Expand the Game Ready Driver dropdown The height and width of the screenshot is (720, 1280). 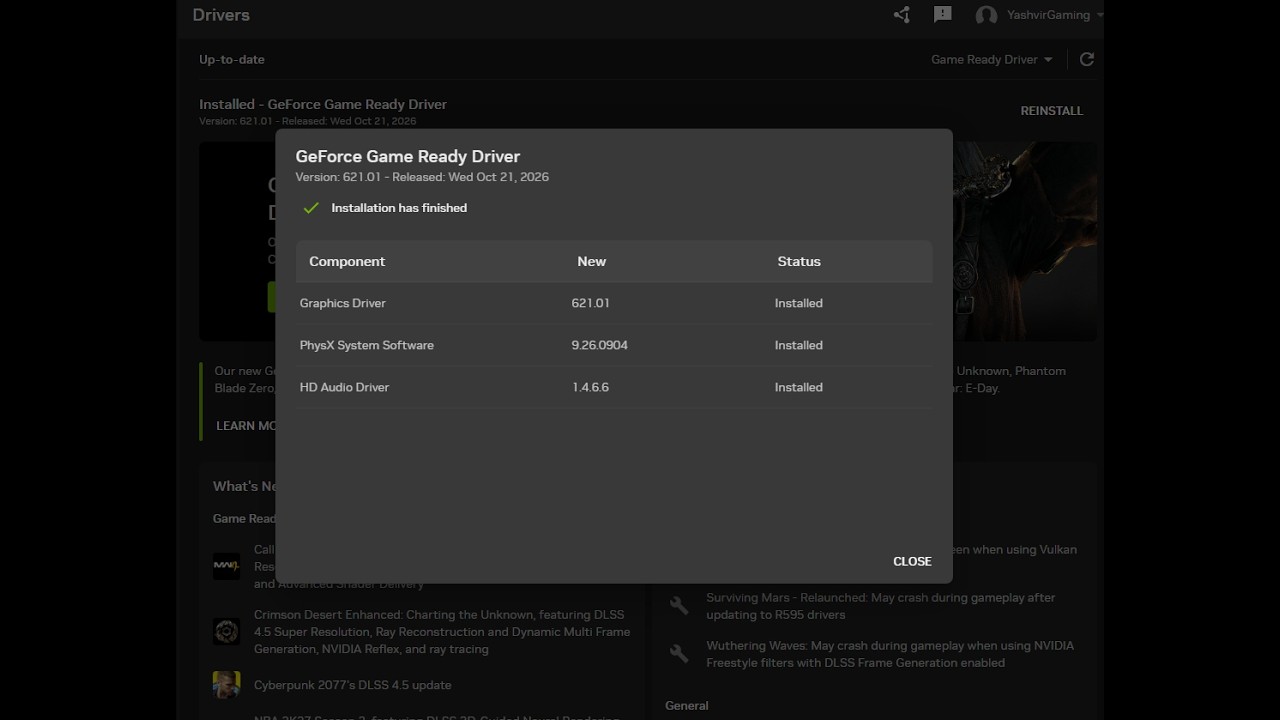(x=992, y=59)
